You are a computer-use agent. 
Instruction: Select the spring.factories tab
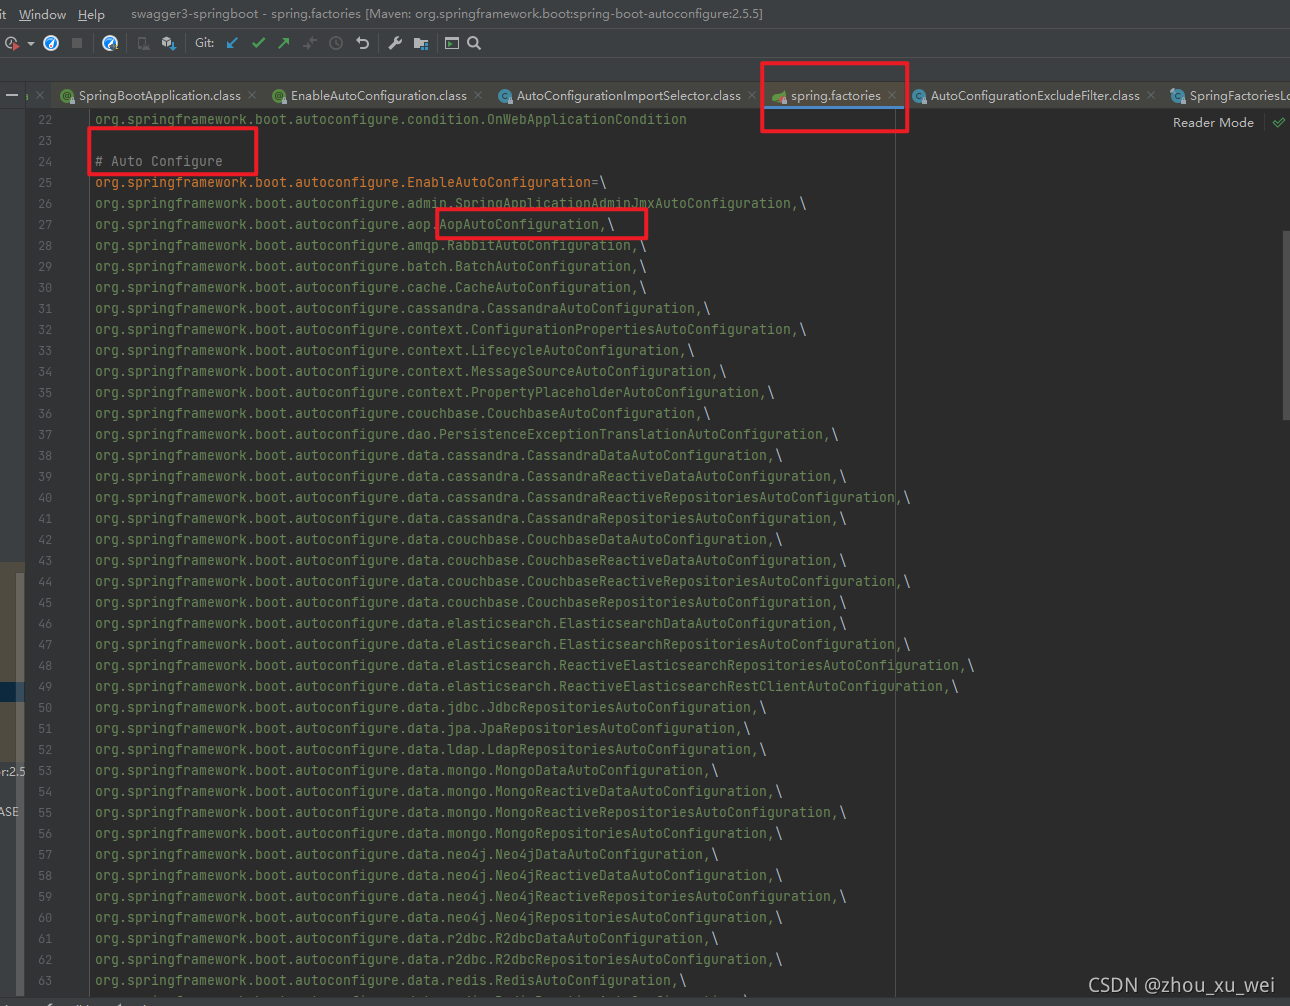point(836,96)
